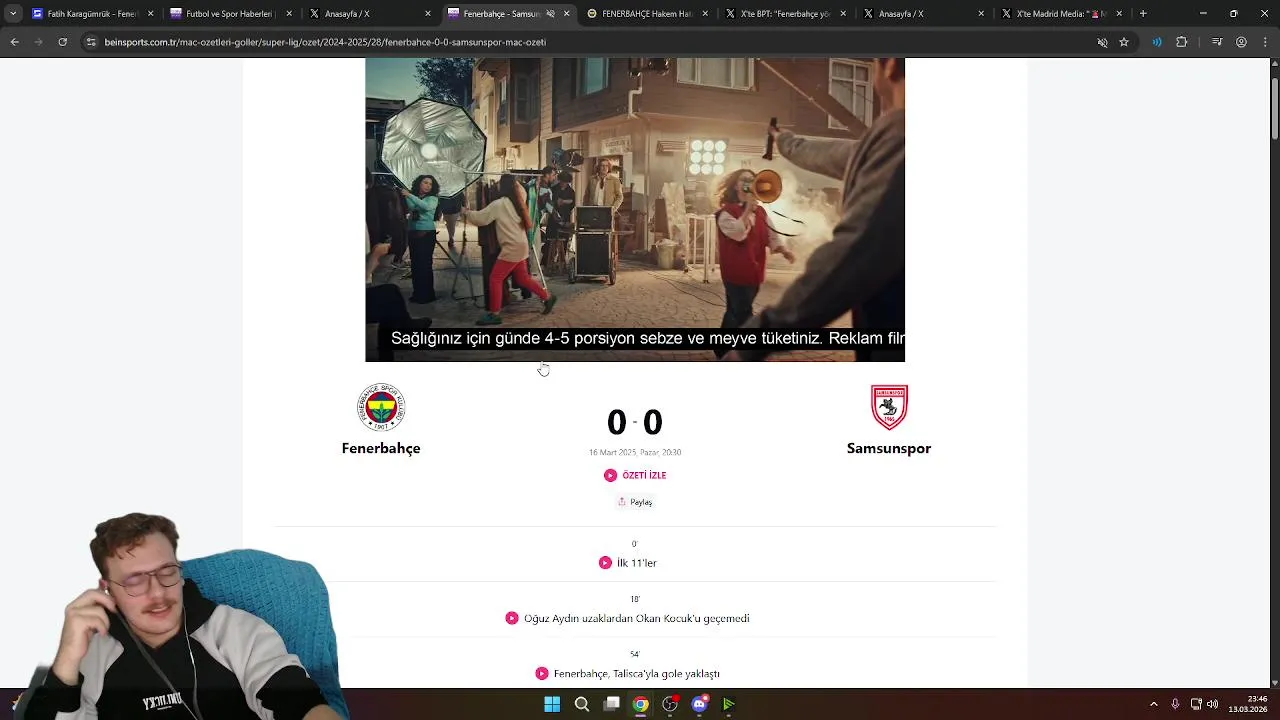This screenshot has height=720, width=1280.
Task: Open Discord from the taskbar
Action: [x=699, y=704]
